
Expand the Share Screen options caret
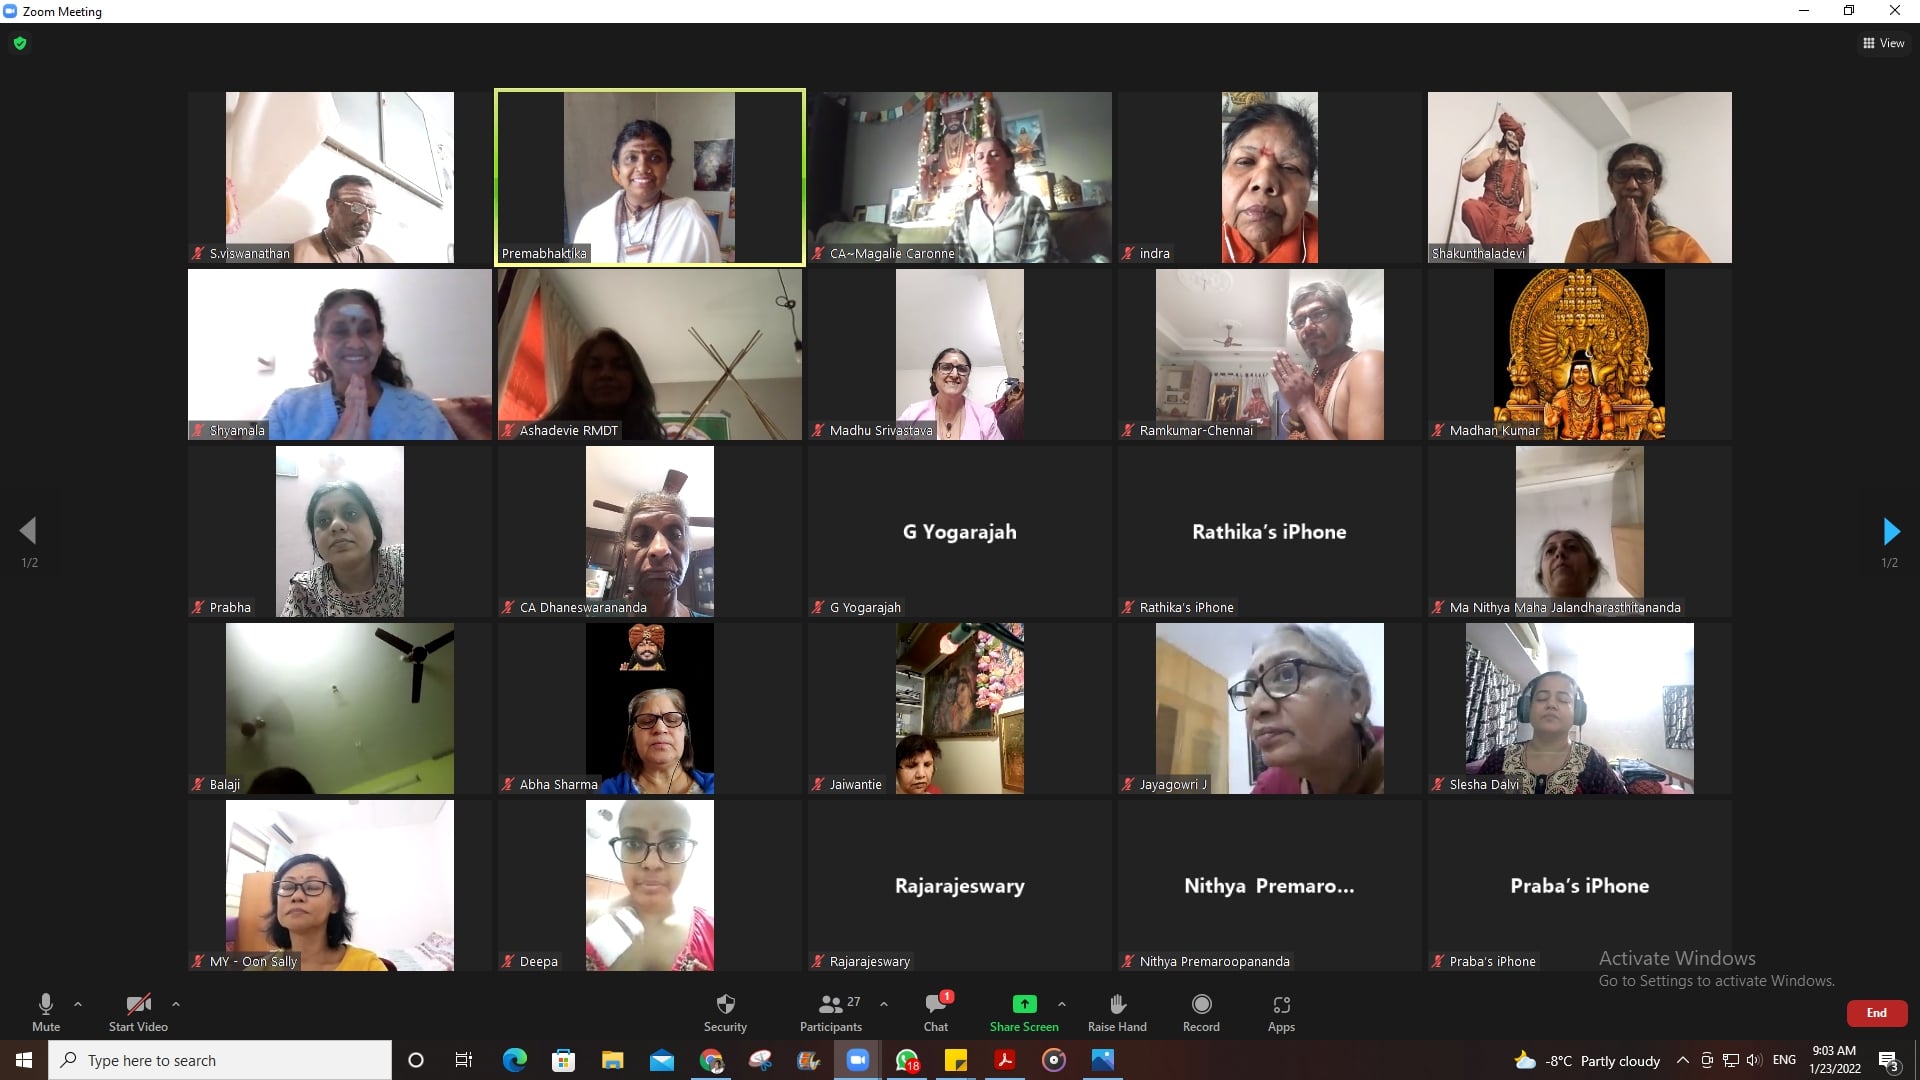coord(1061,1003)
